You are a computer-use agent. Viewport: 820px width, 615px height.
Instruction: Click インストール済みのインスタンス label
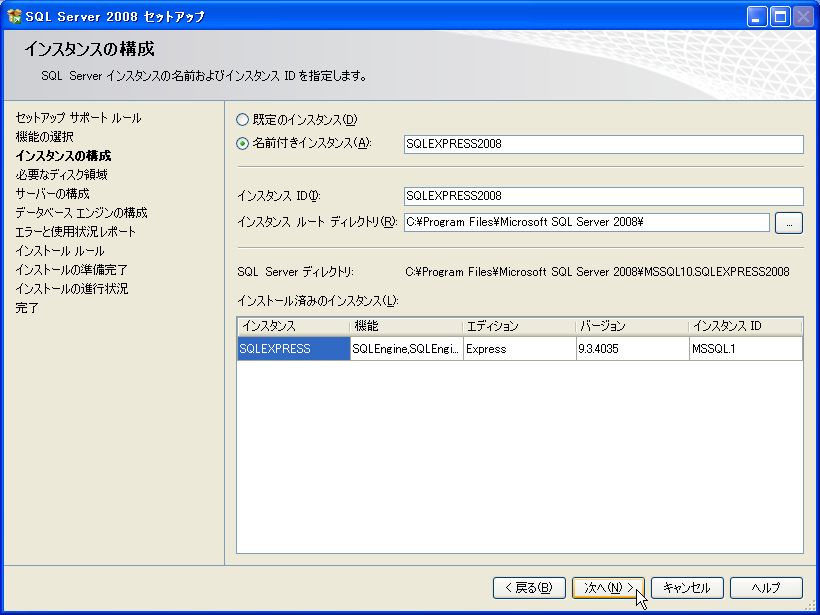click(x=318, y=301)
